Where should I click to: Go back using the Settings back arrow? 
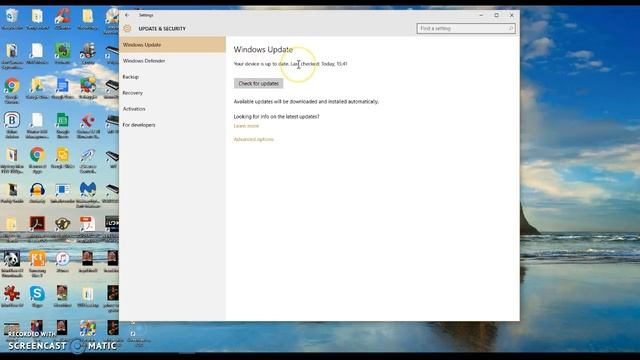pos(127,15)
